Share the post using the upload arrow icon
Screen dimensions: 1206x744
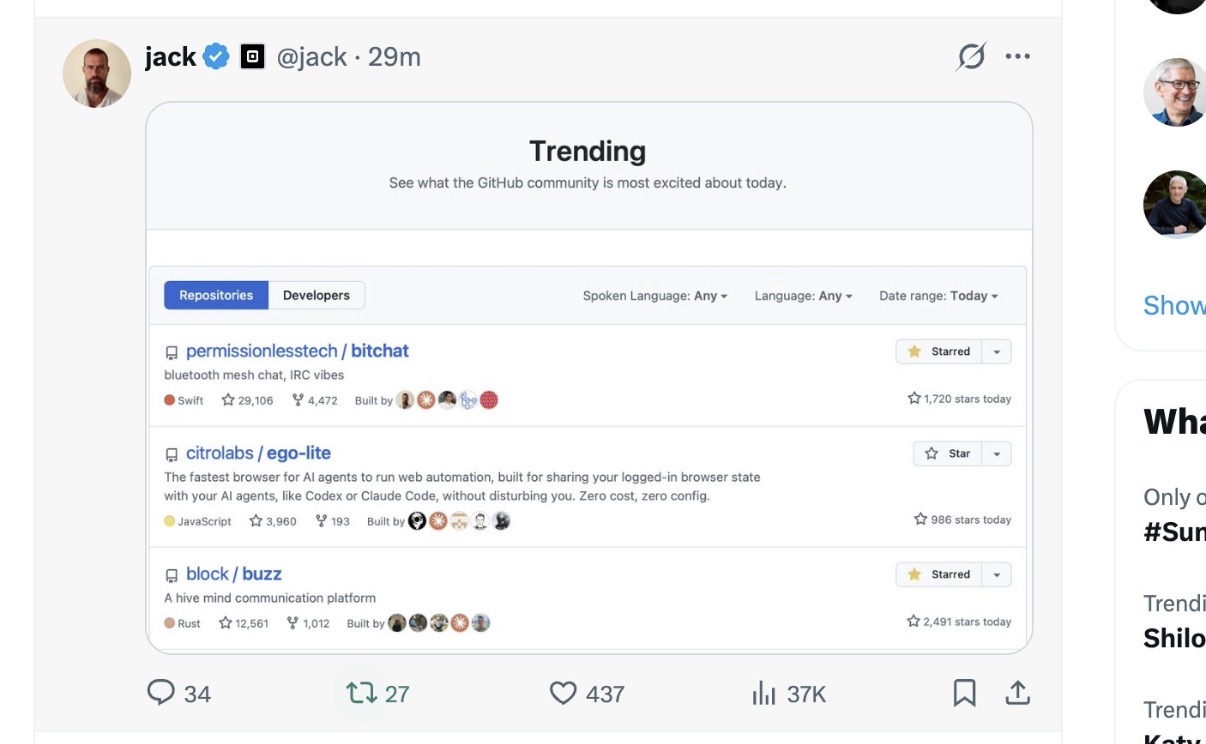tap(1017, 692)
